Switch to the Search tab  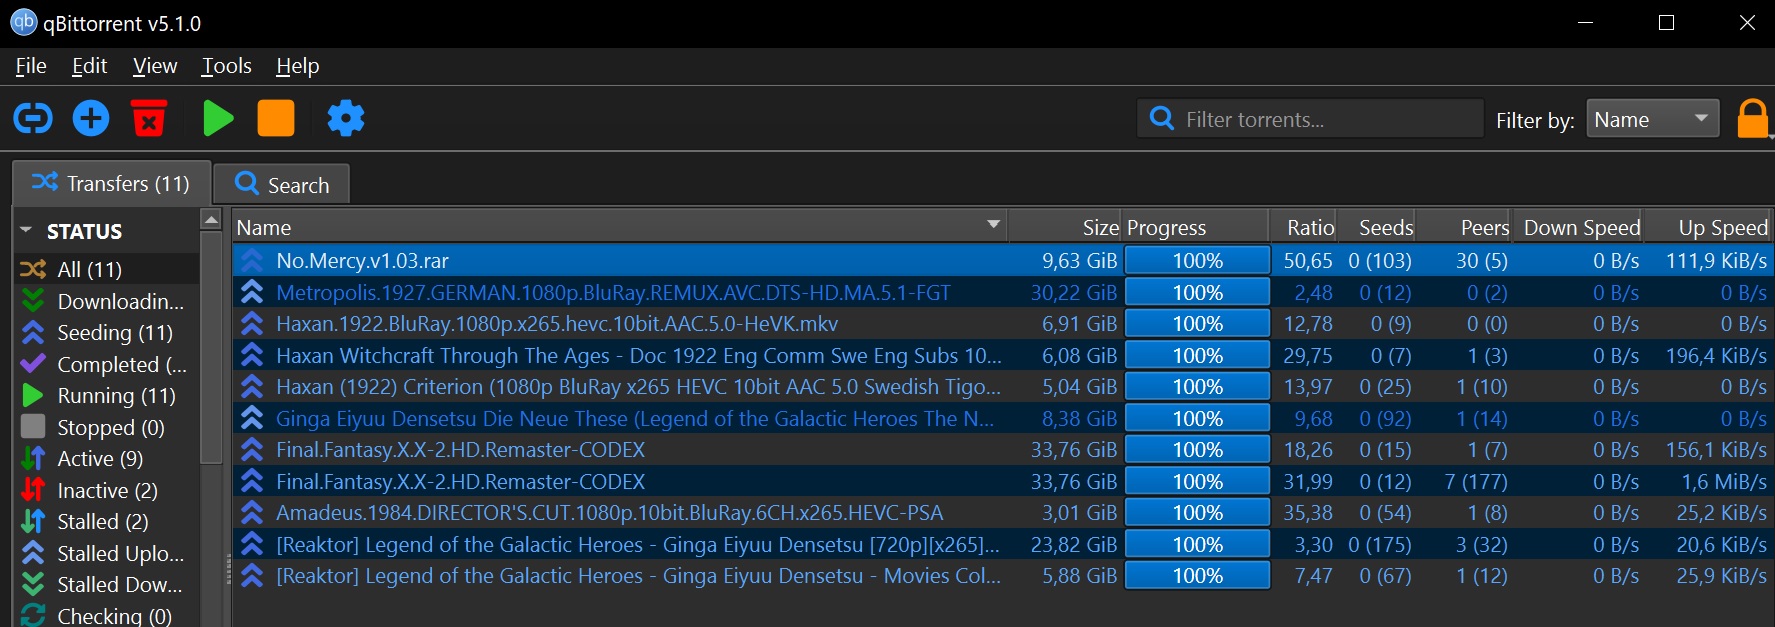tap(282, 185)
